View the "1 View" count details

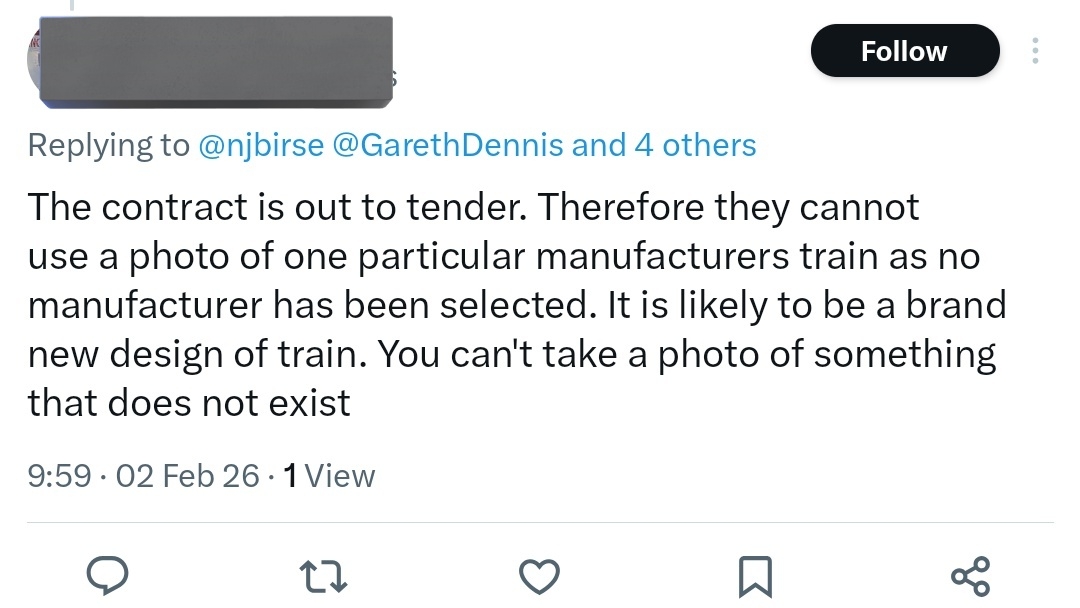[x=329, y=476]
